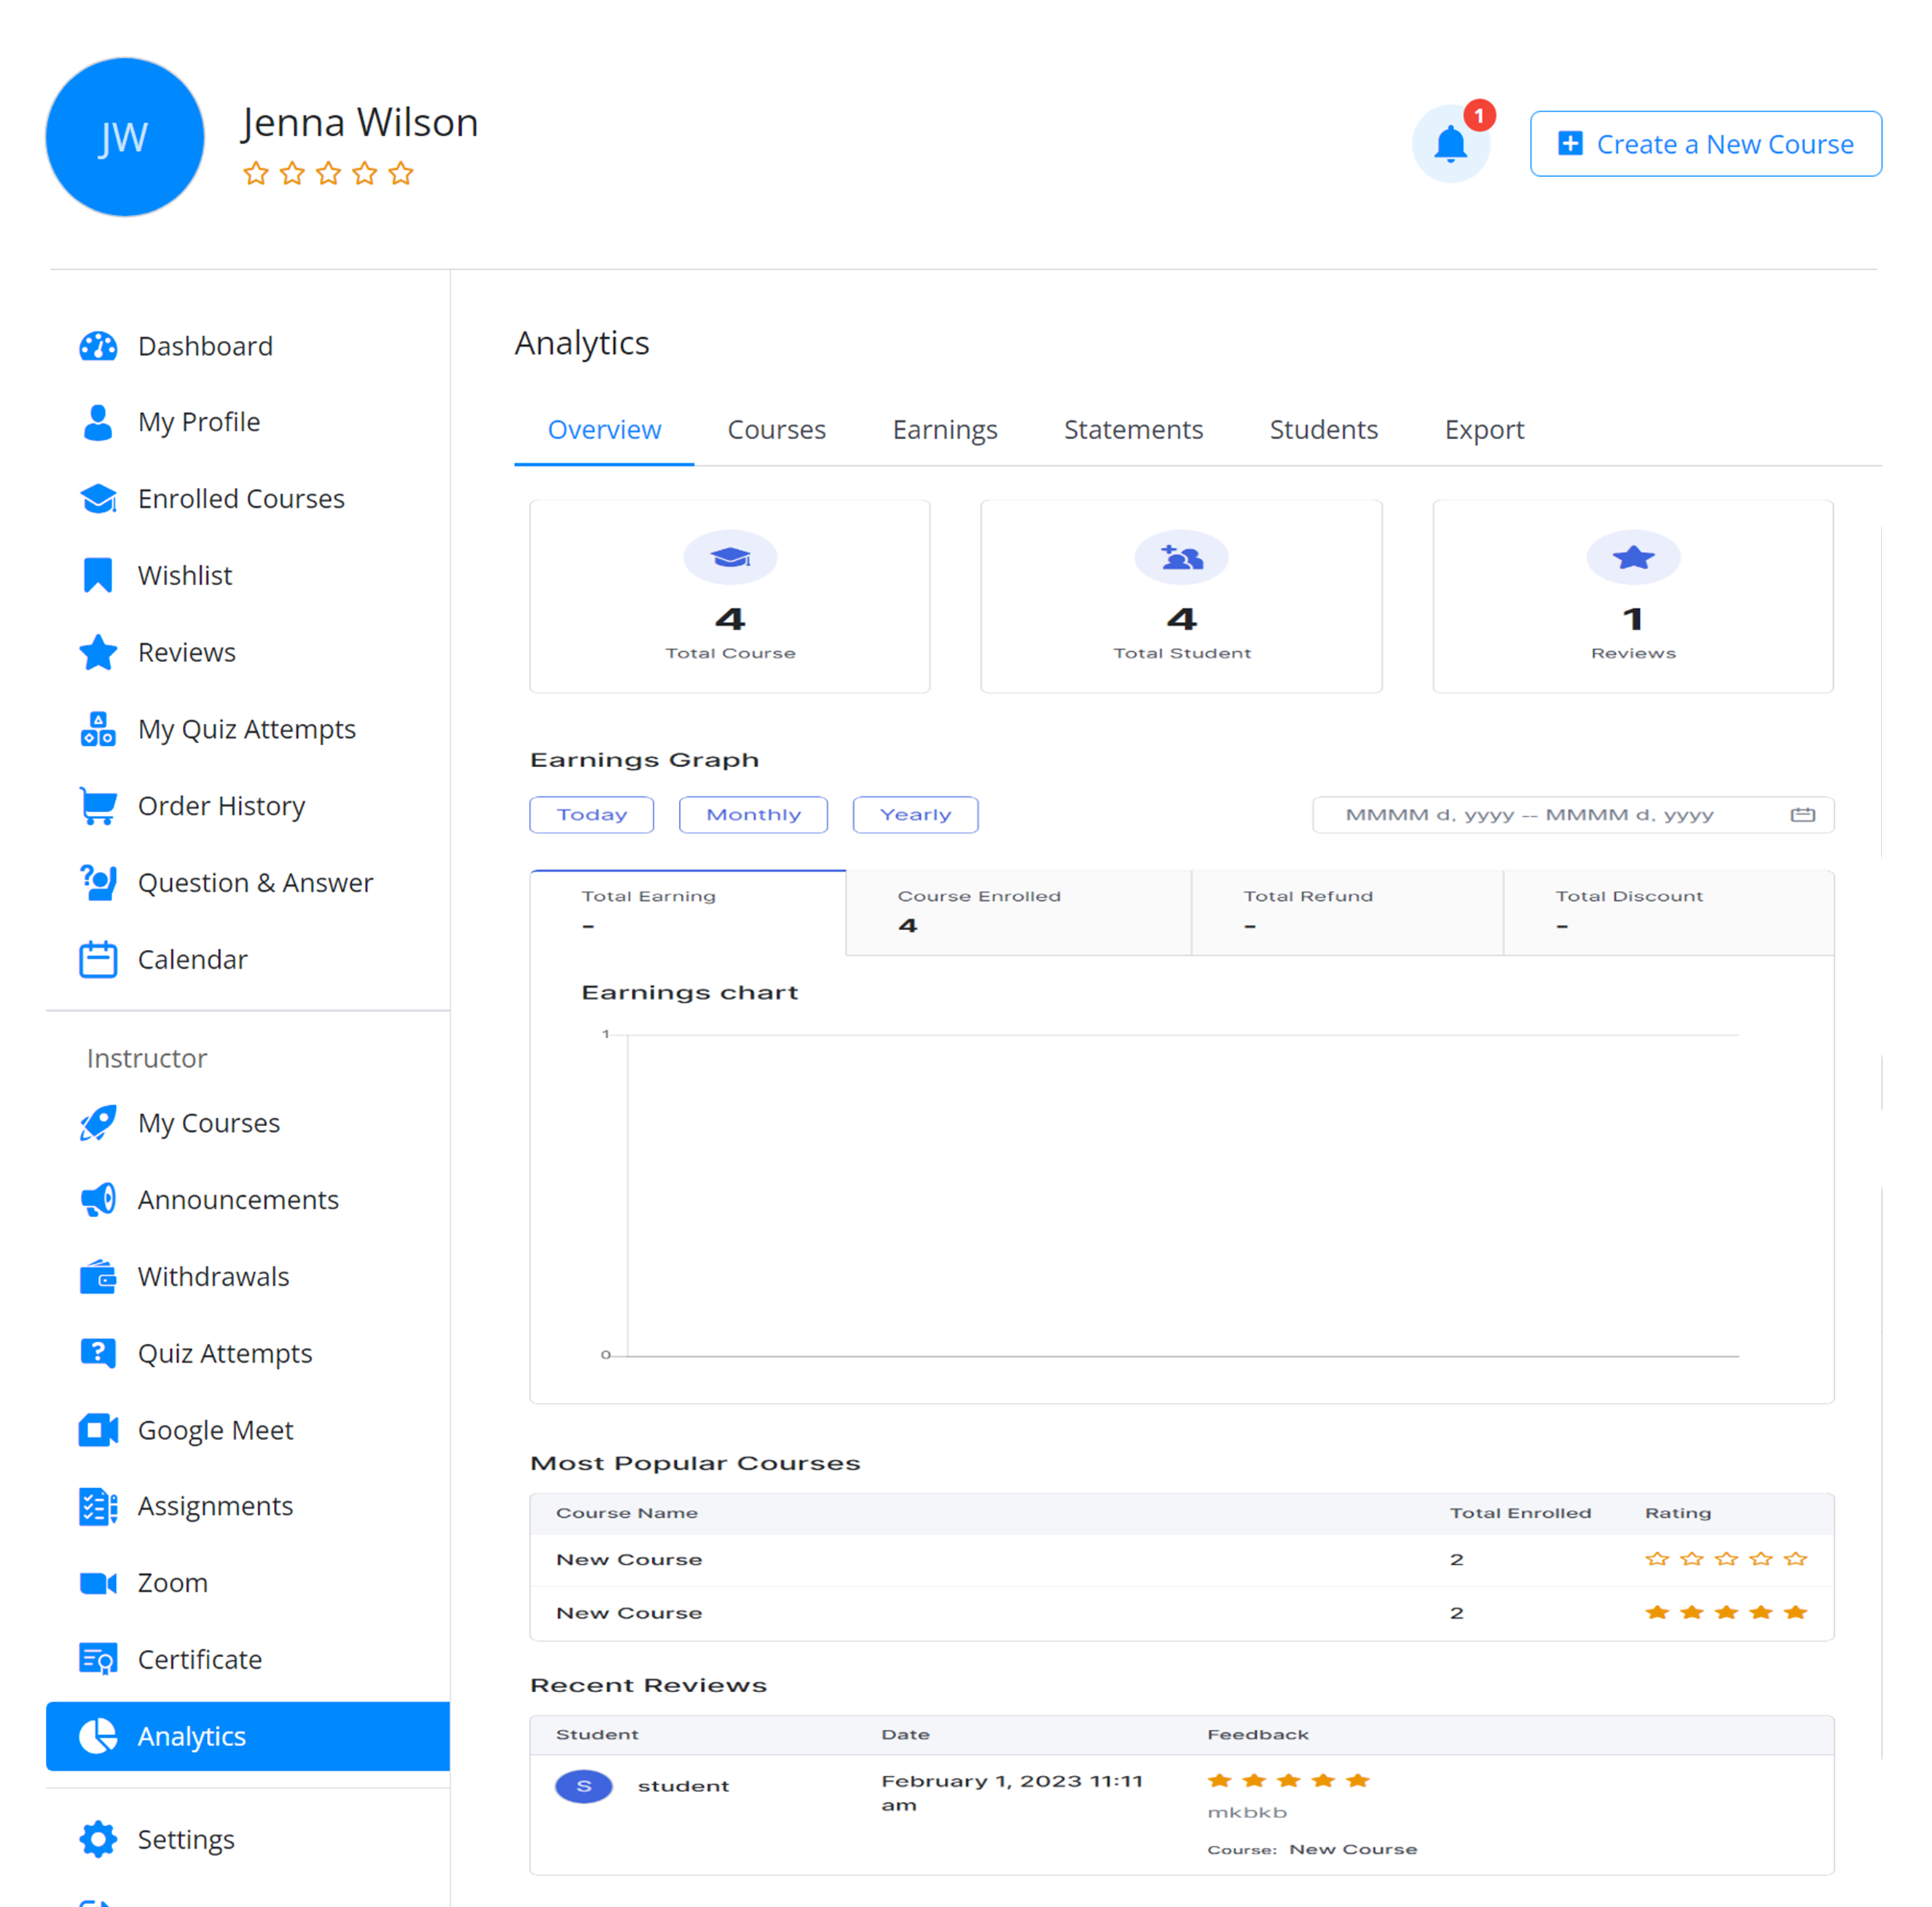The height and width of the screenshot is (1907, 1932).
Task: Open My Quiz Attempts link
Action: pyautogui.click(x=246, y=729)
